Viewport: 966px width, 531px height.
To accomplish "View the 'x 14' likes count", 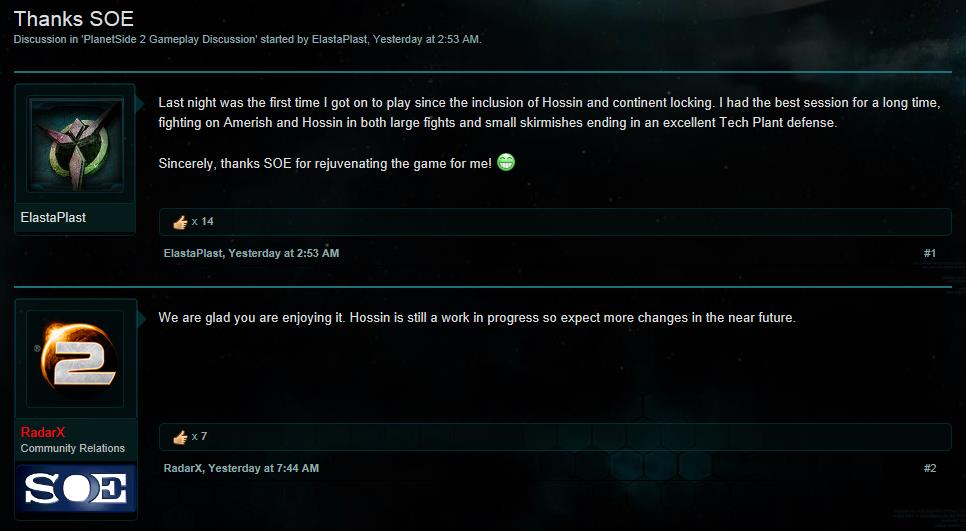I will pyautogui.click(x=203, y=222).
